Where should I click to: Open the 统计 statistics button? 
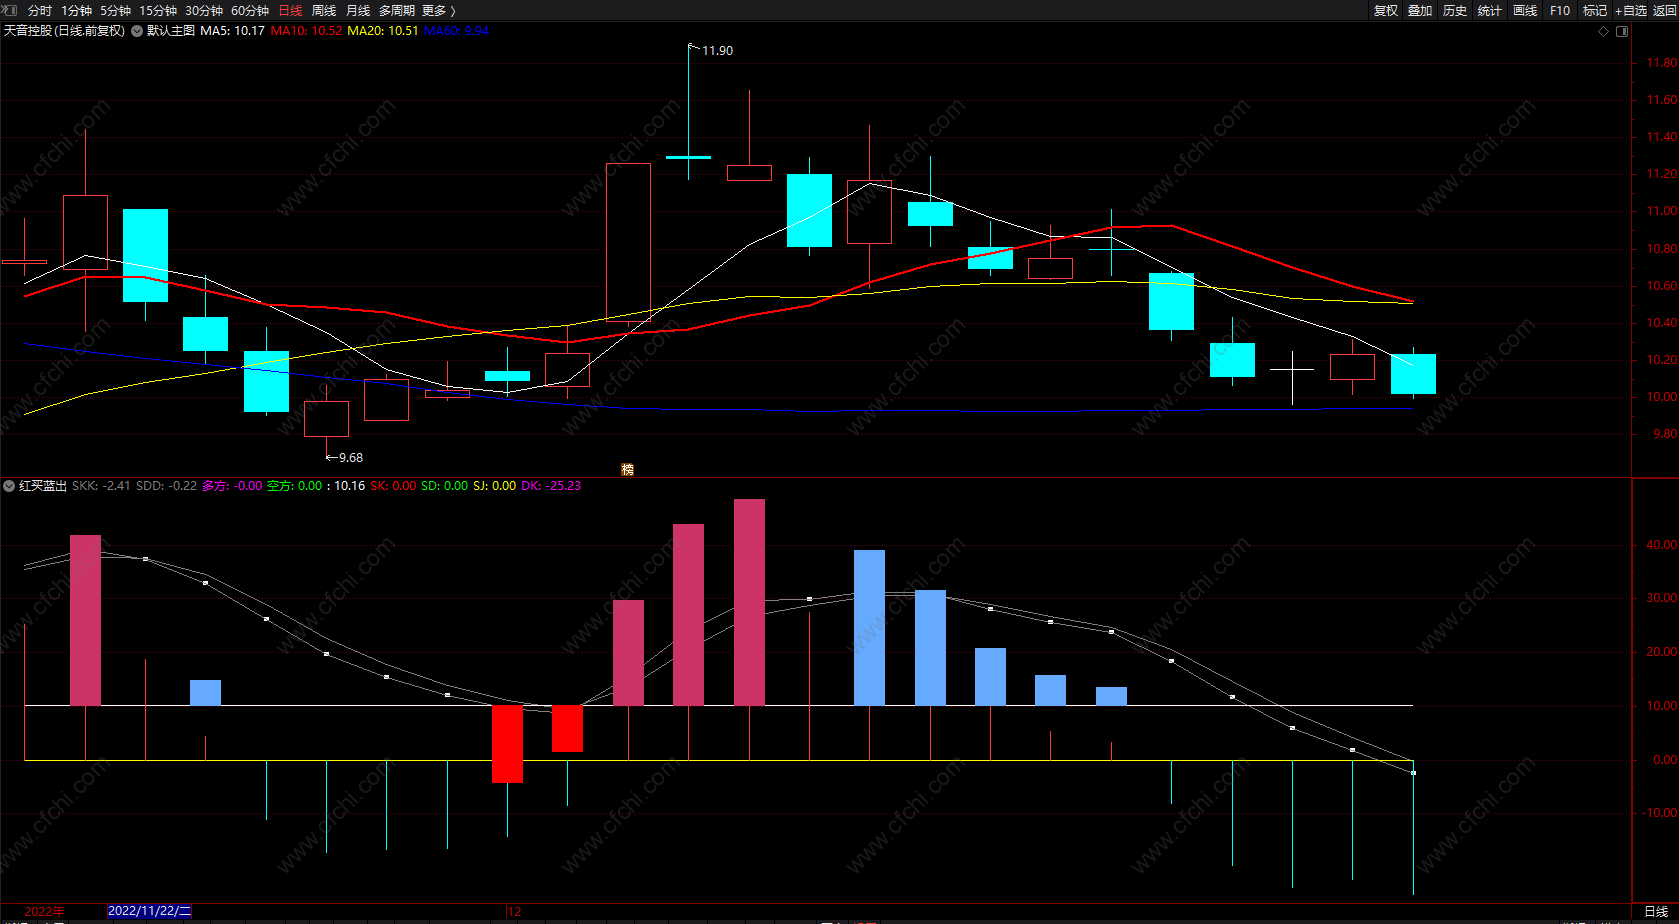coord(1490,10)
